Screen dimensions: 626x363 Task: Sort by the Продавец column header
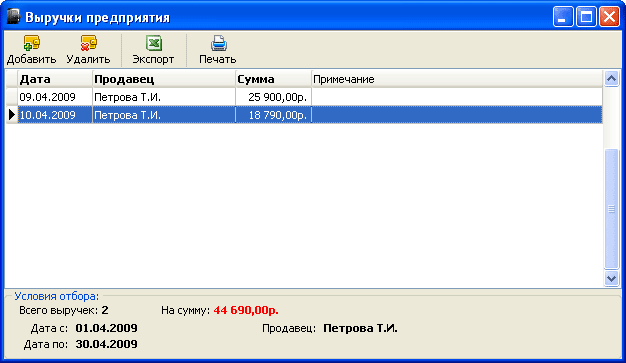(164, 79)
